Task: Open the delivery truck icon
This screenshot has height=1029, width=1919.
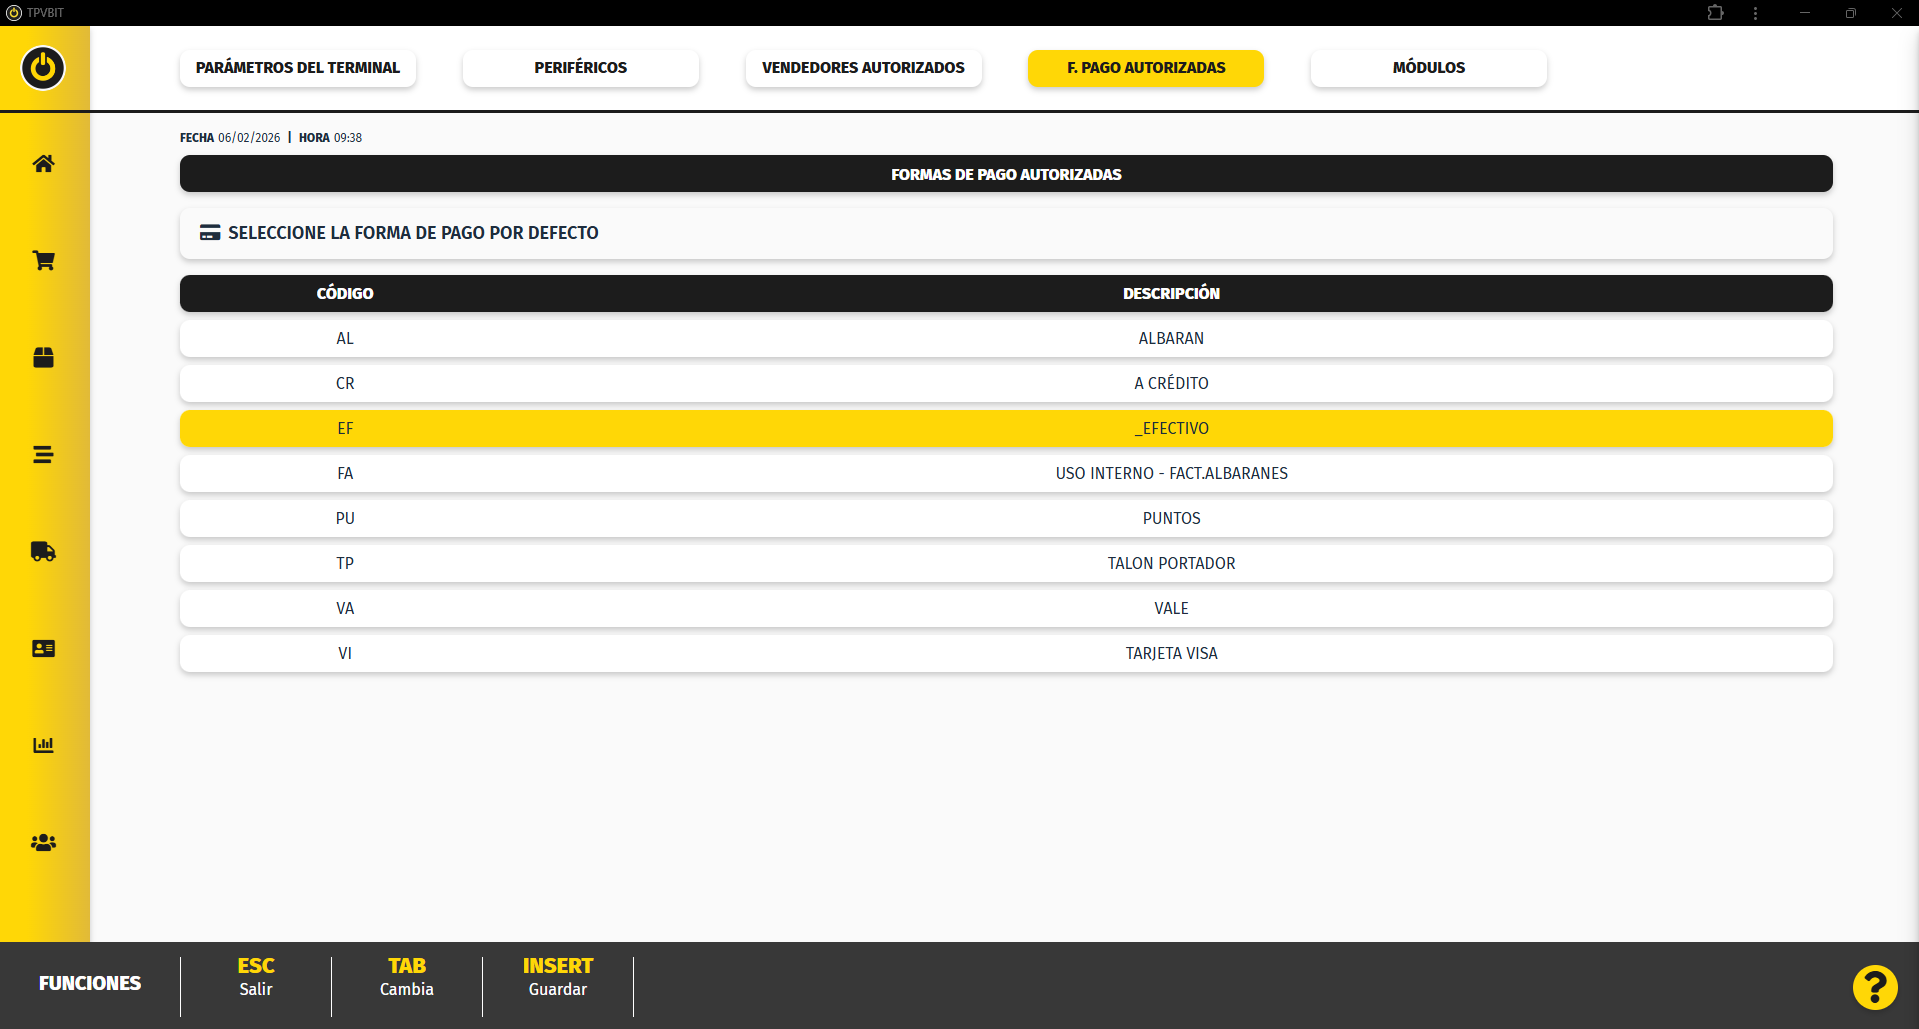Action: coord(43,552)
